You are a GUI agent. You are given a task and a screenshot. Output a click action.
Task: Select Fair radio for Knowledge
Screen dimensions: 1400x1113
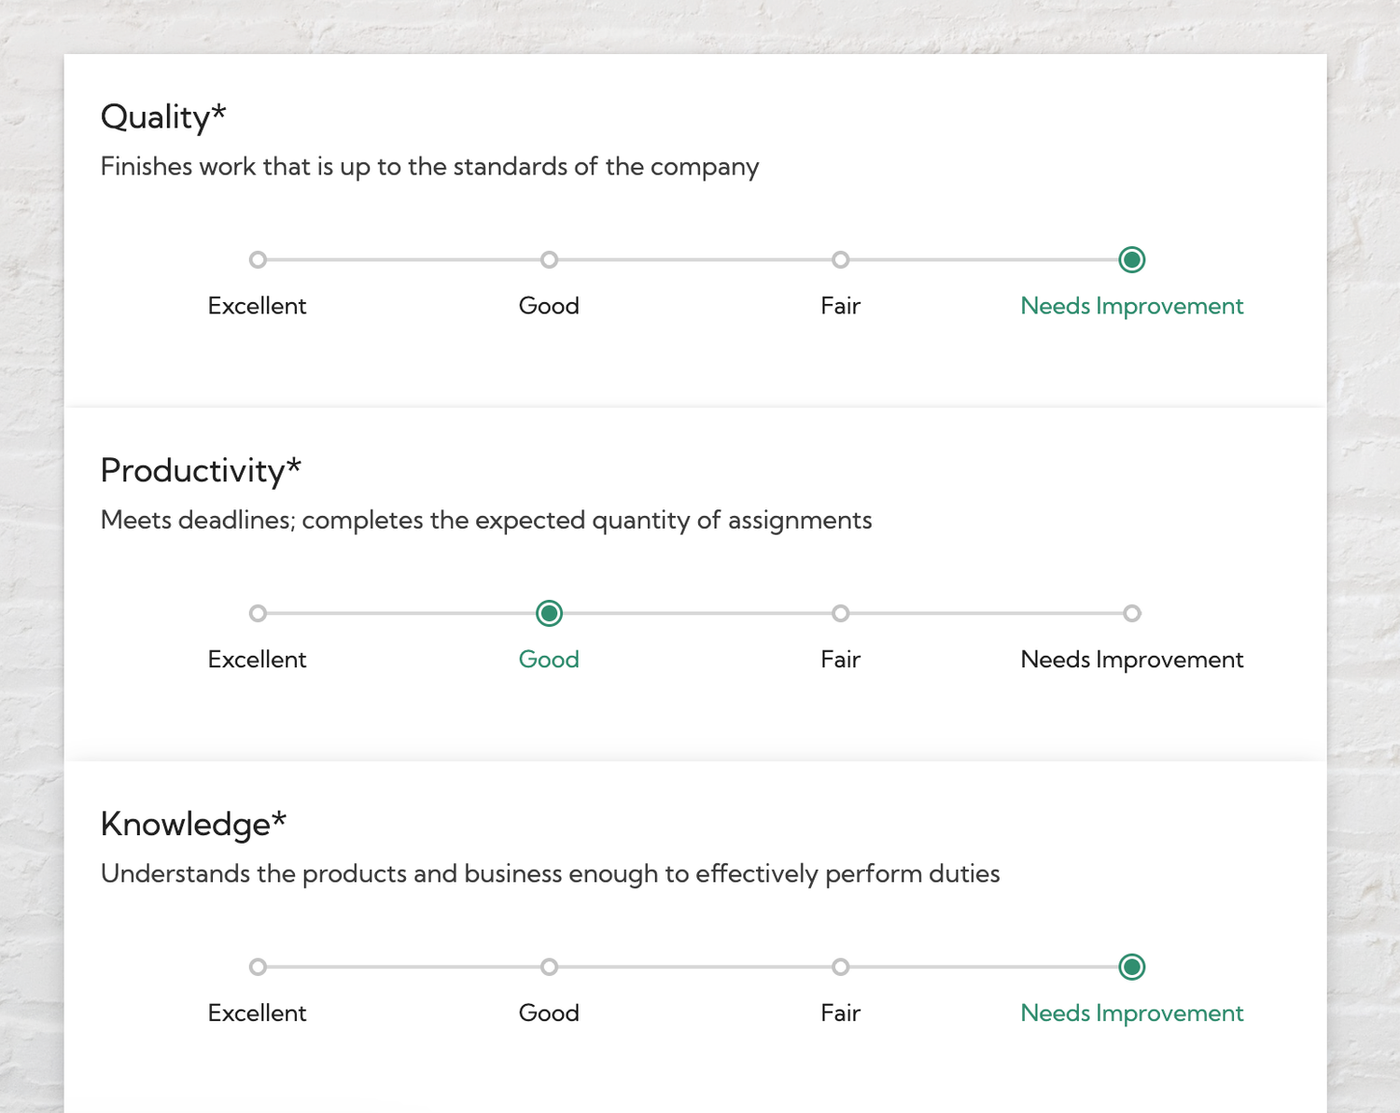click(841, 967)
